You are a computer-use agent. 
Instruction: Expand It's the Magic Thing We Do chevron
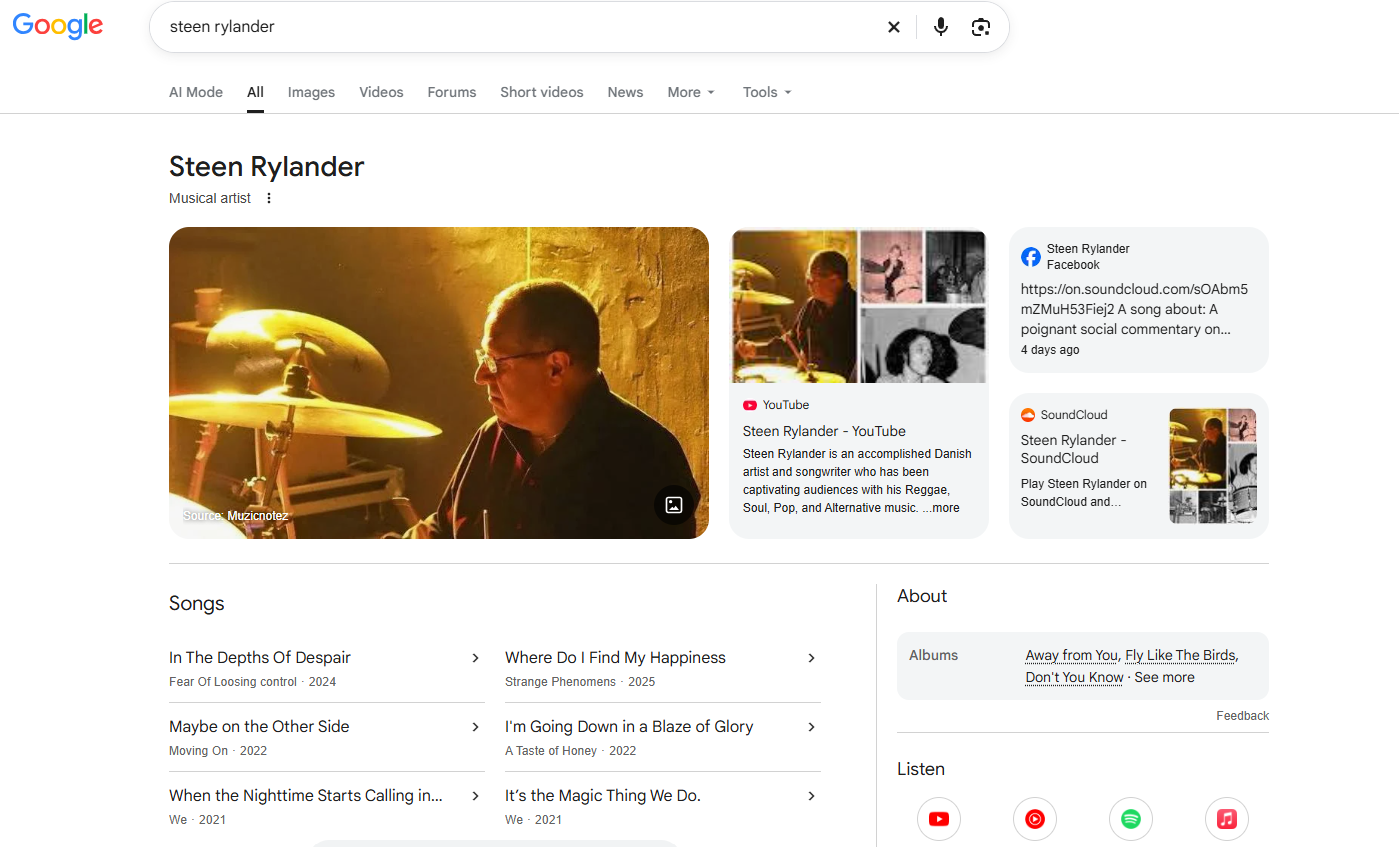click(x=812, y=796)
